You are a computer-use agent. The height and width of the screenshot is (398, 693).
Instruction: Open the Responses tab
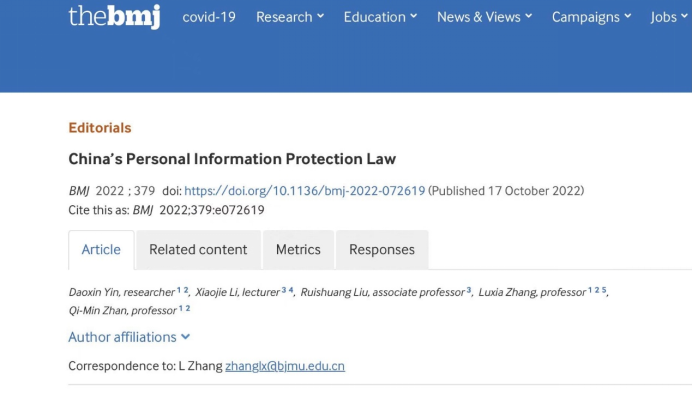coord(382,250)
